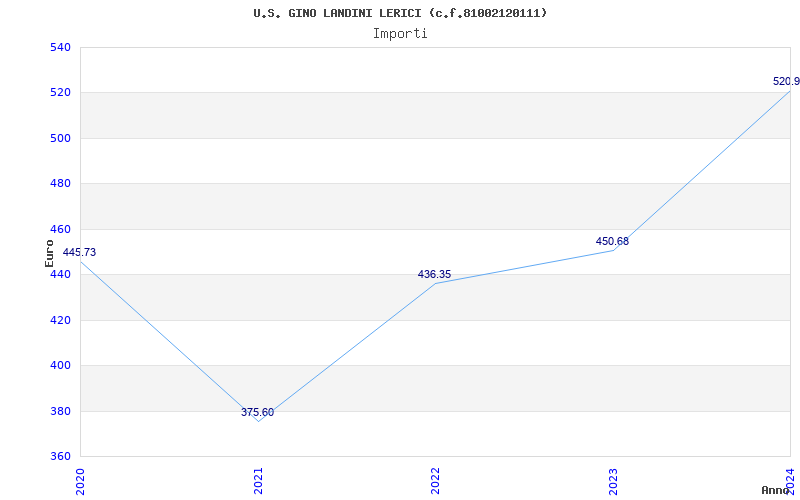Click the 540 y-axis value
Image resolution: width=800 pixels, height=500 pixels.
60,47
